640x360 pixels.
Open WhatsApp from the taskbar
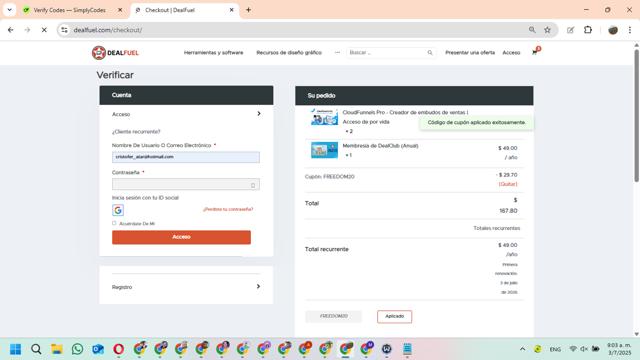click(77, 349)
